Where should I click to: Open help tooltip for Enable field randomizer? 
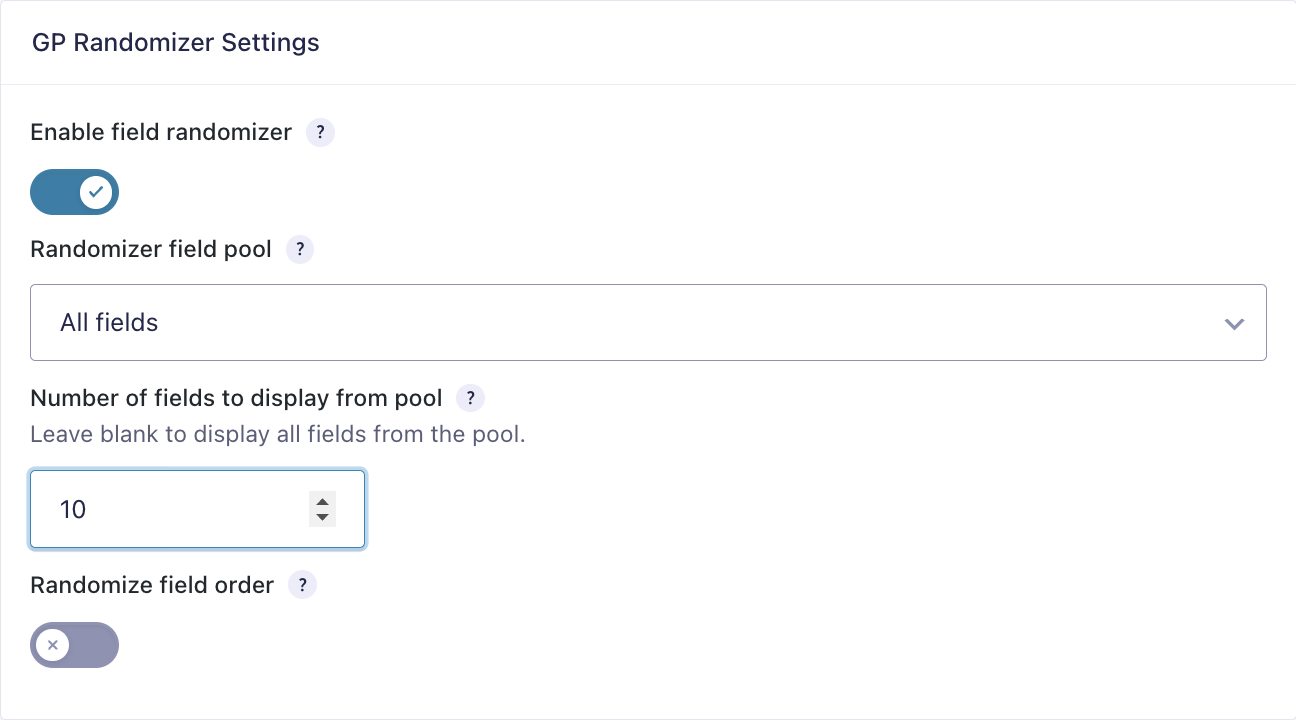320,132
